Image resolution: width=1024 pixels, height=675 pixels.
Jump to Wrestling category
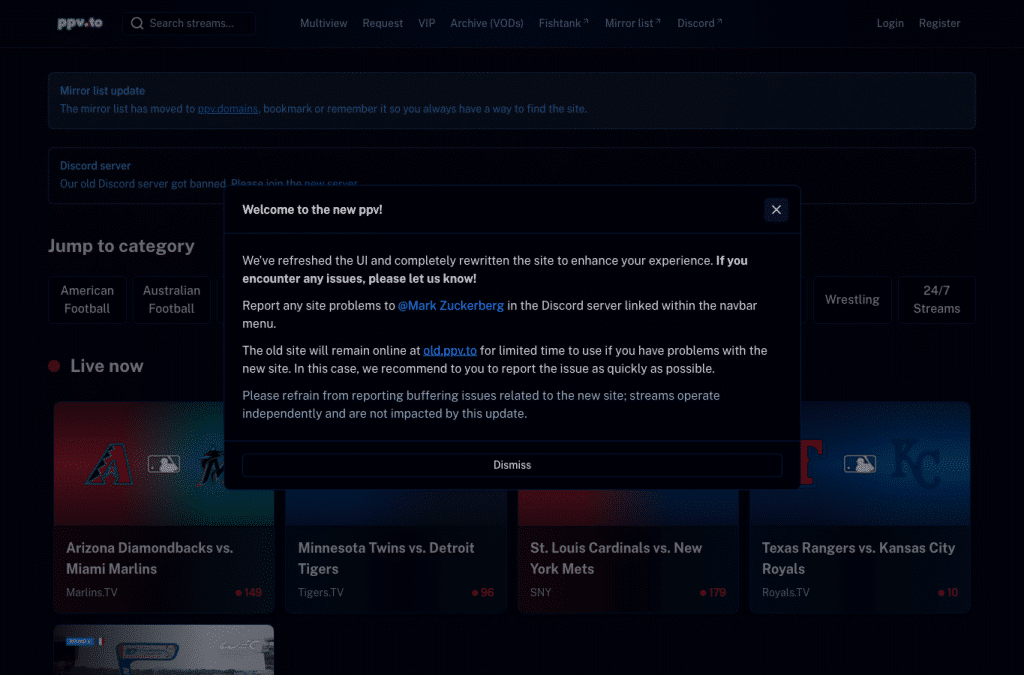pos(852,300)
